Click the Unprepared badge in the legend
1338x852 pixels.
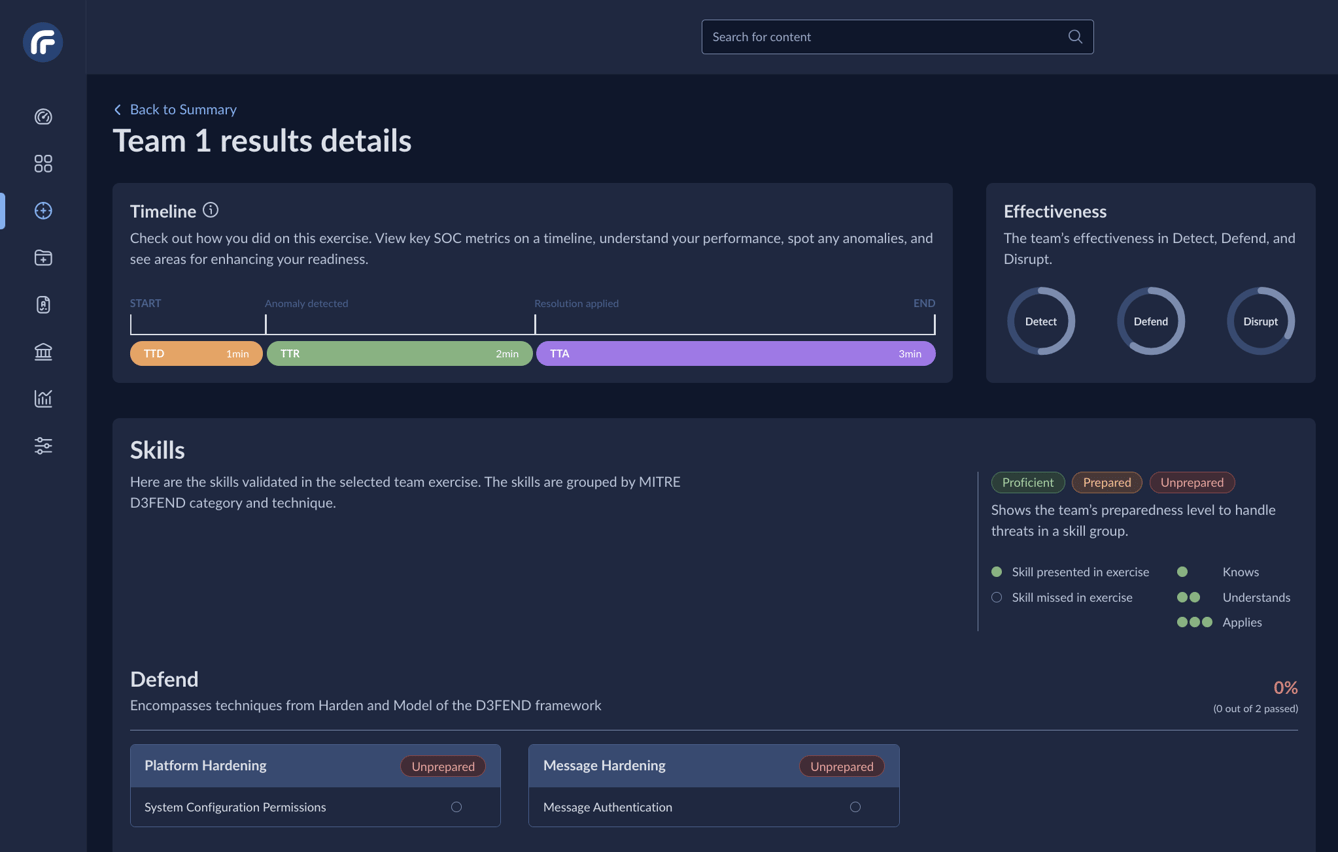click(x=1191, y=482)
